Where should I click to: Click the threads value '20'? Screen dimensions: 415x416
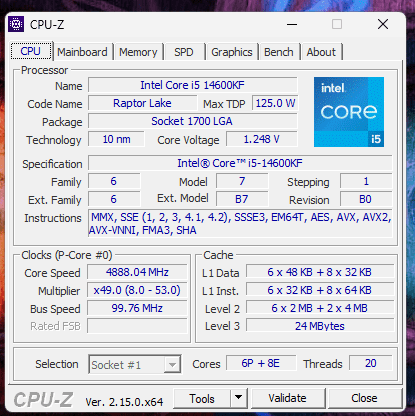click(371, 363)
